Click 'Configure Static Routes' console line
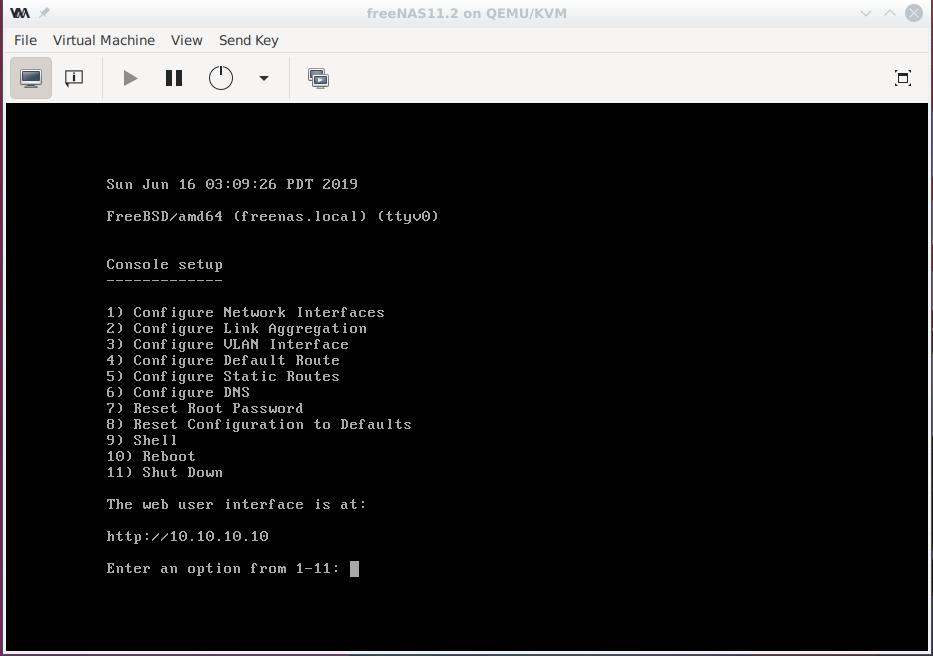Image resolution: width=933 pixels, height=656 pixels. click(223, 377)
